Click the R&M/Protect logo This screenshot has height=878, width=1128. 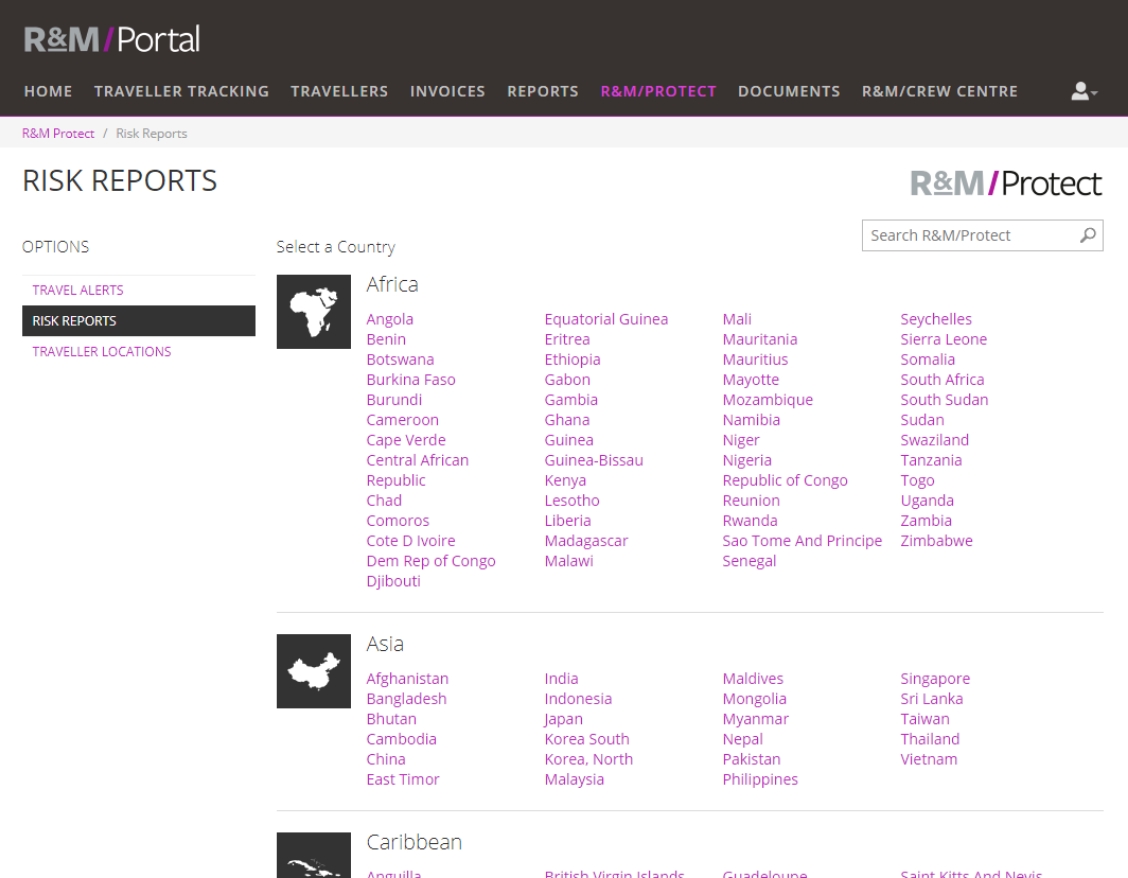point(1006,184)
